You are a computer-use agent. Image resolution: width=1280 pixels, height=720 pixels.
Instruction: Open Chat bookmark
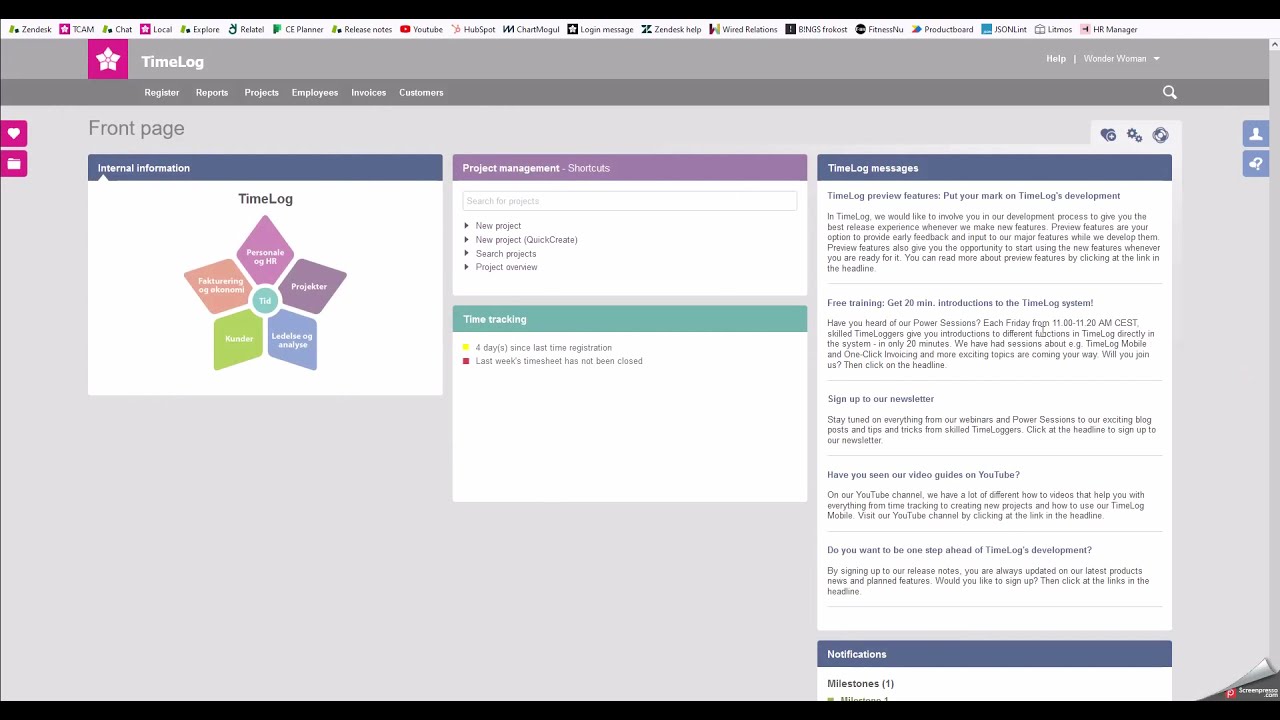pos(117,29)
